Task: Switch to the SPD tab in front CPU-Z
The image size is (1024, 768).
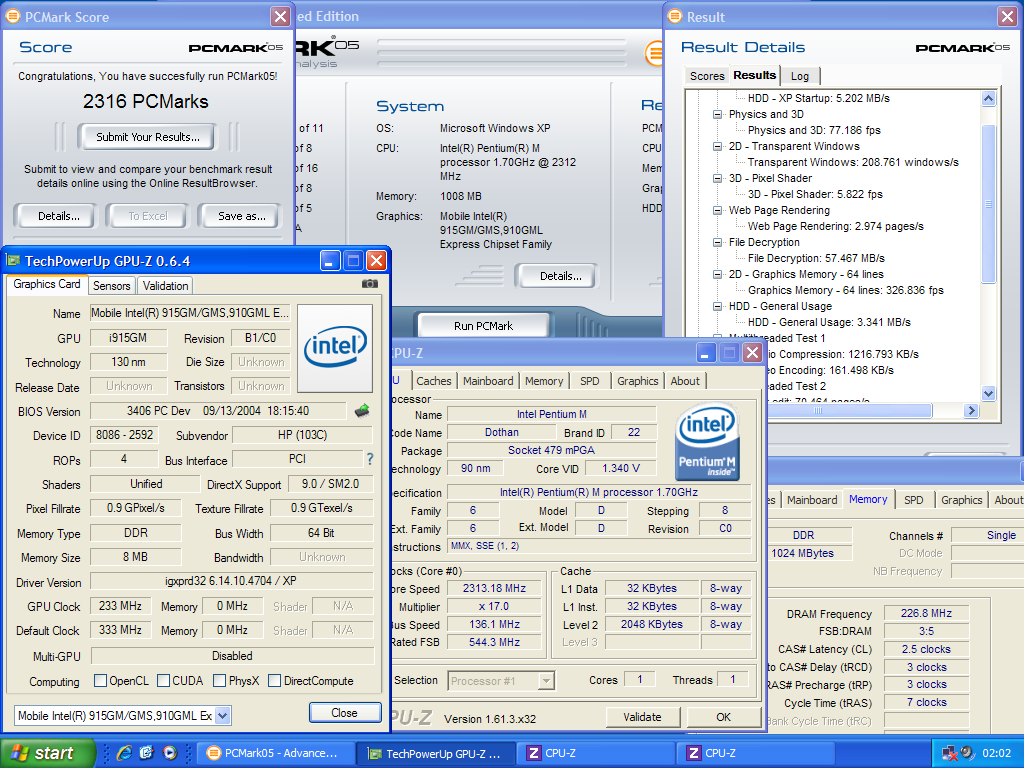Action: point(590,381)
